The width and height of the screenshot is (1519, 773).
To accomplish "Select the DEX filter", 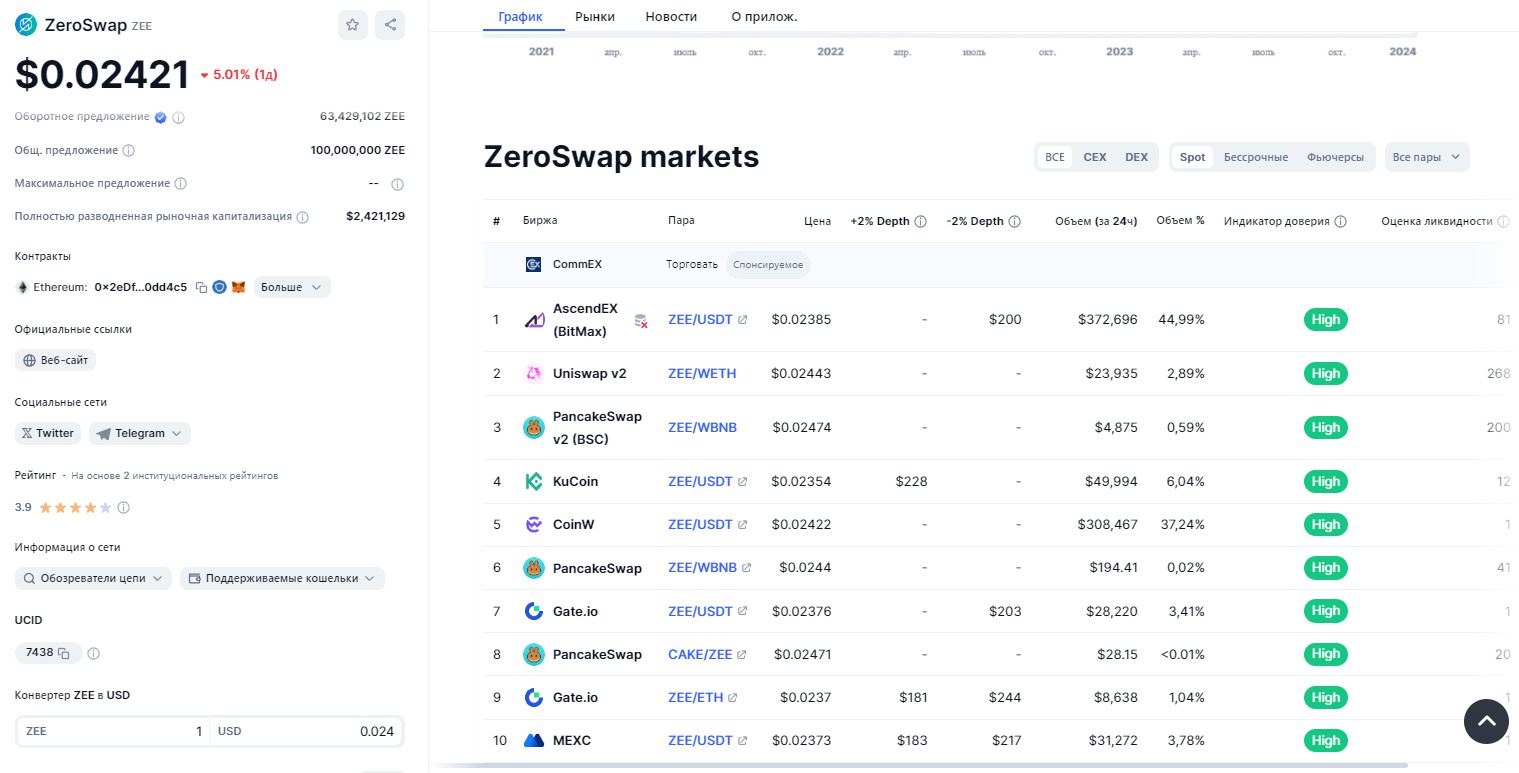I will pyautogui.click(x=1137, y=157).
